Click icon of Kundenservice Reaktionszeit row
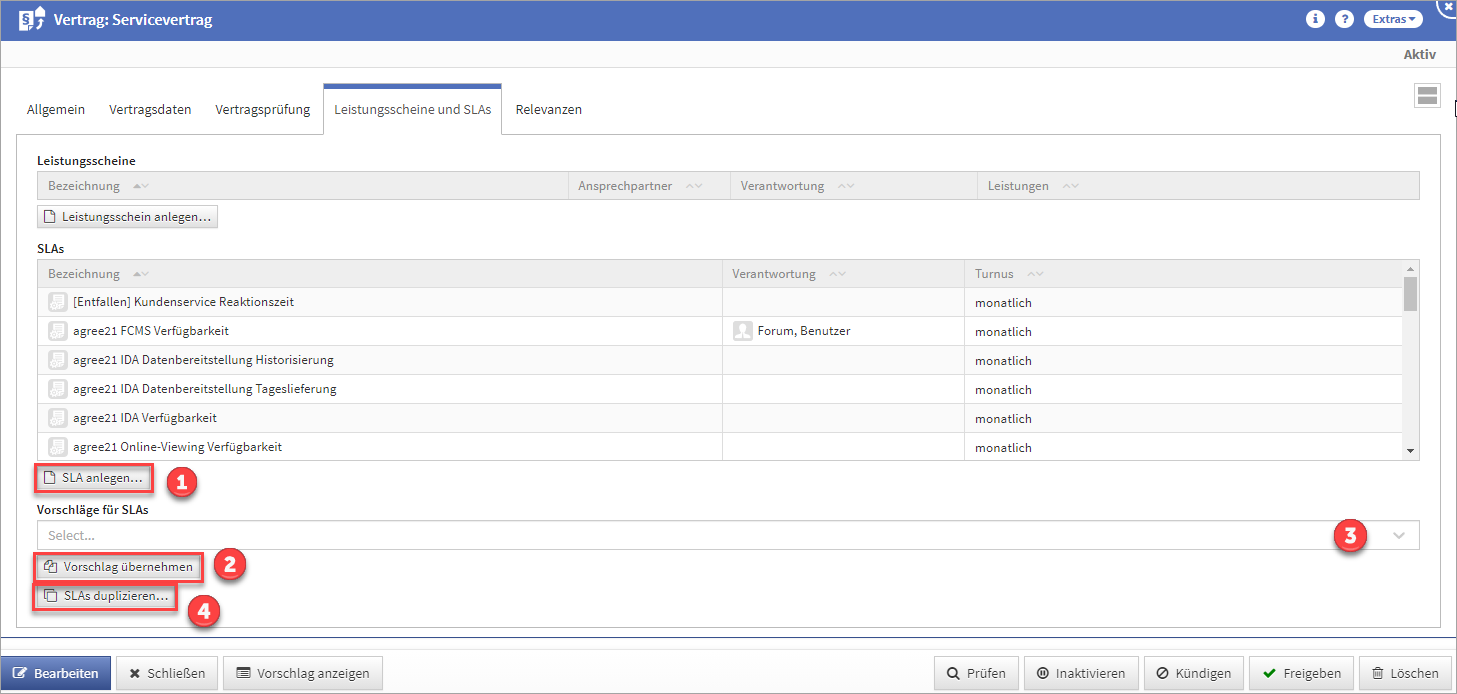Viewport: 1457px width, 694px height. [58, 302]
